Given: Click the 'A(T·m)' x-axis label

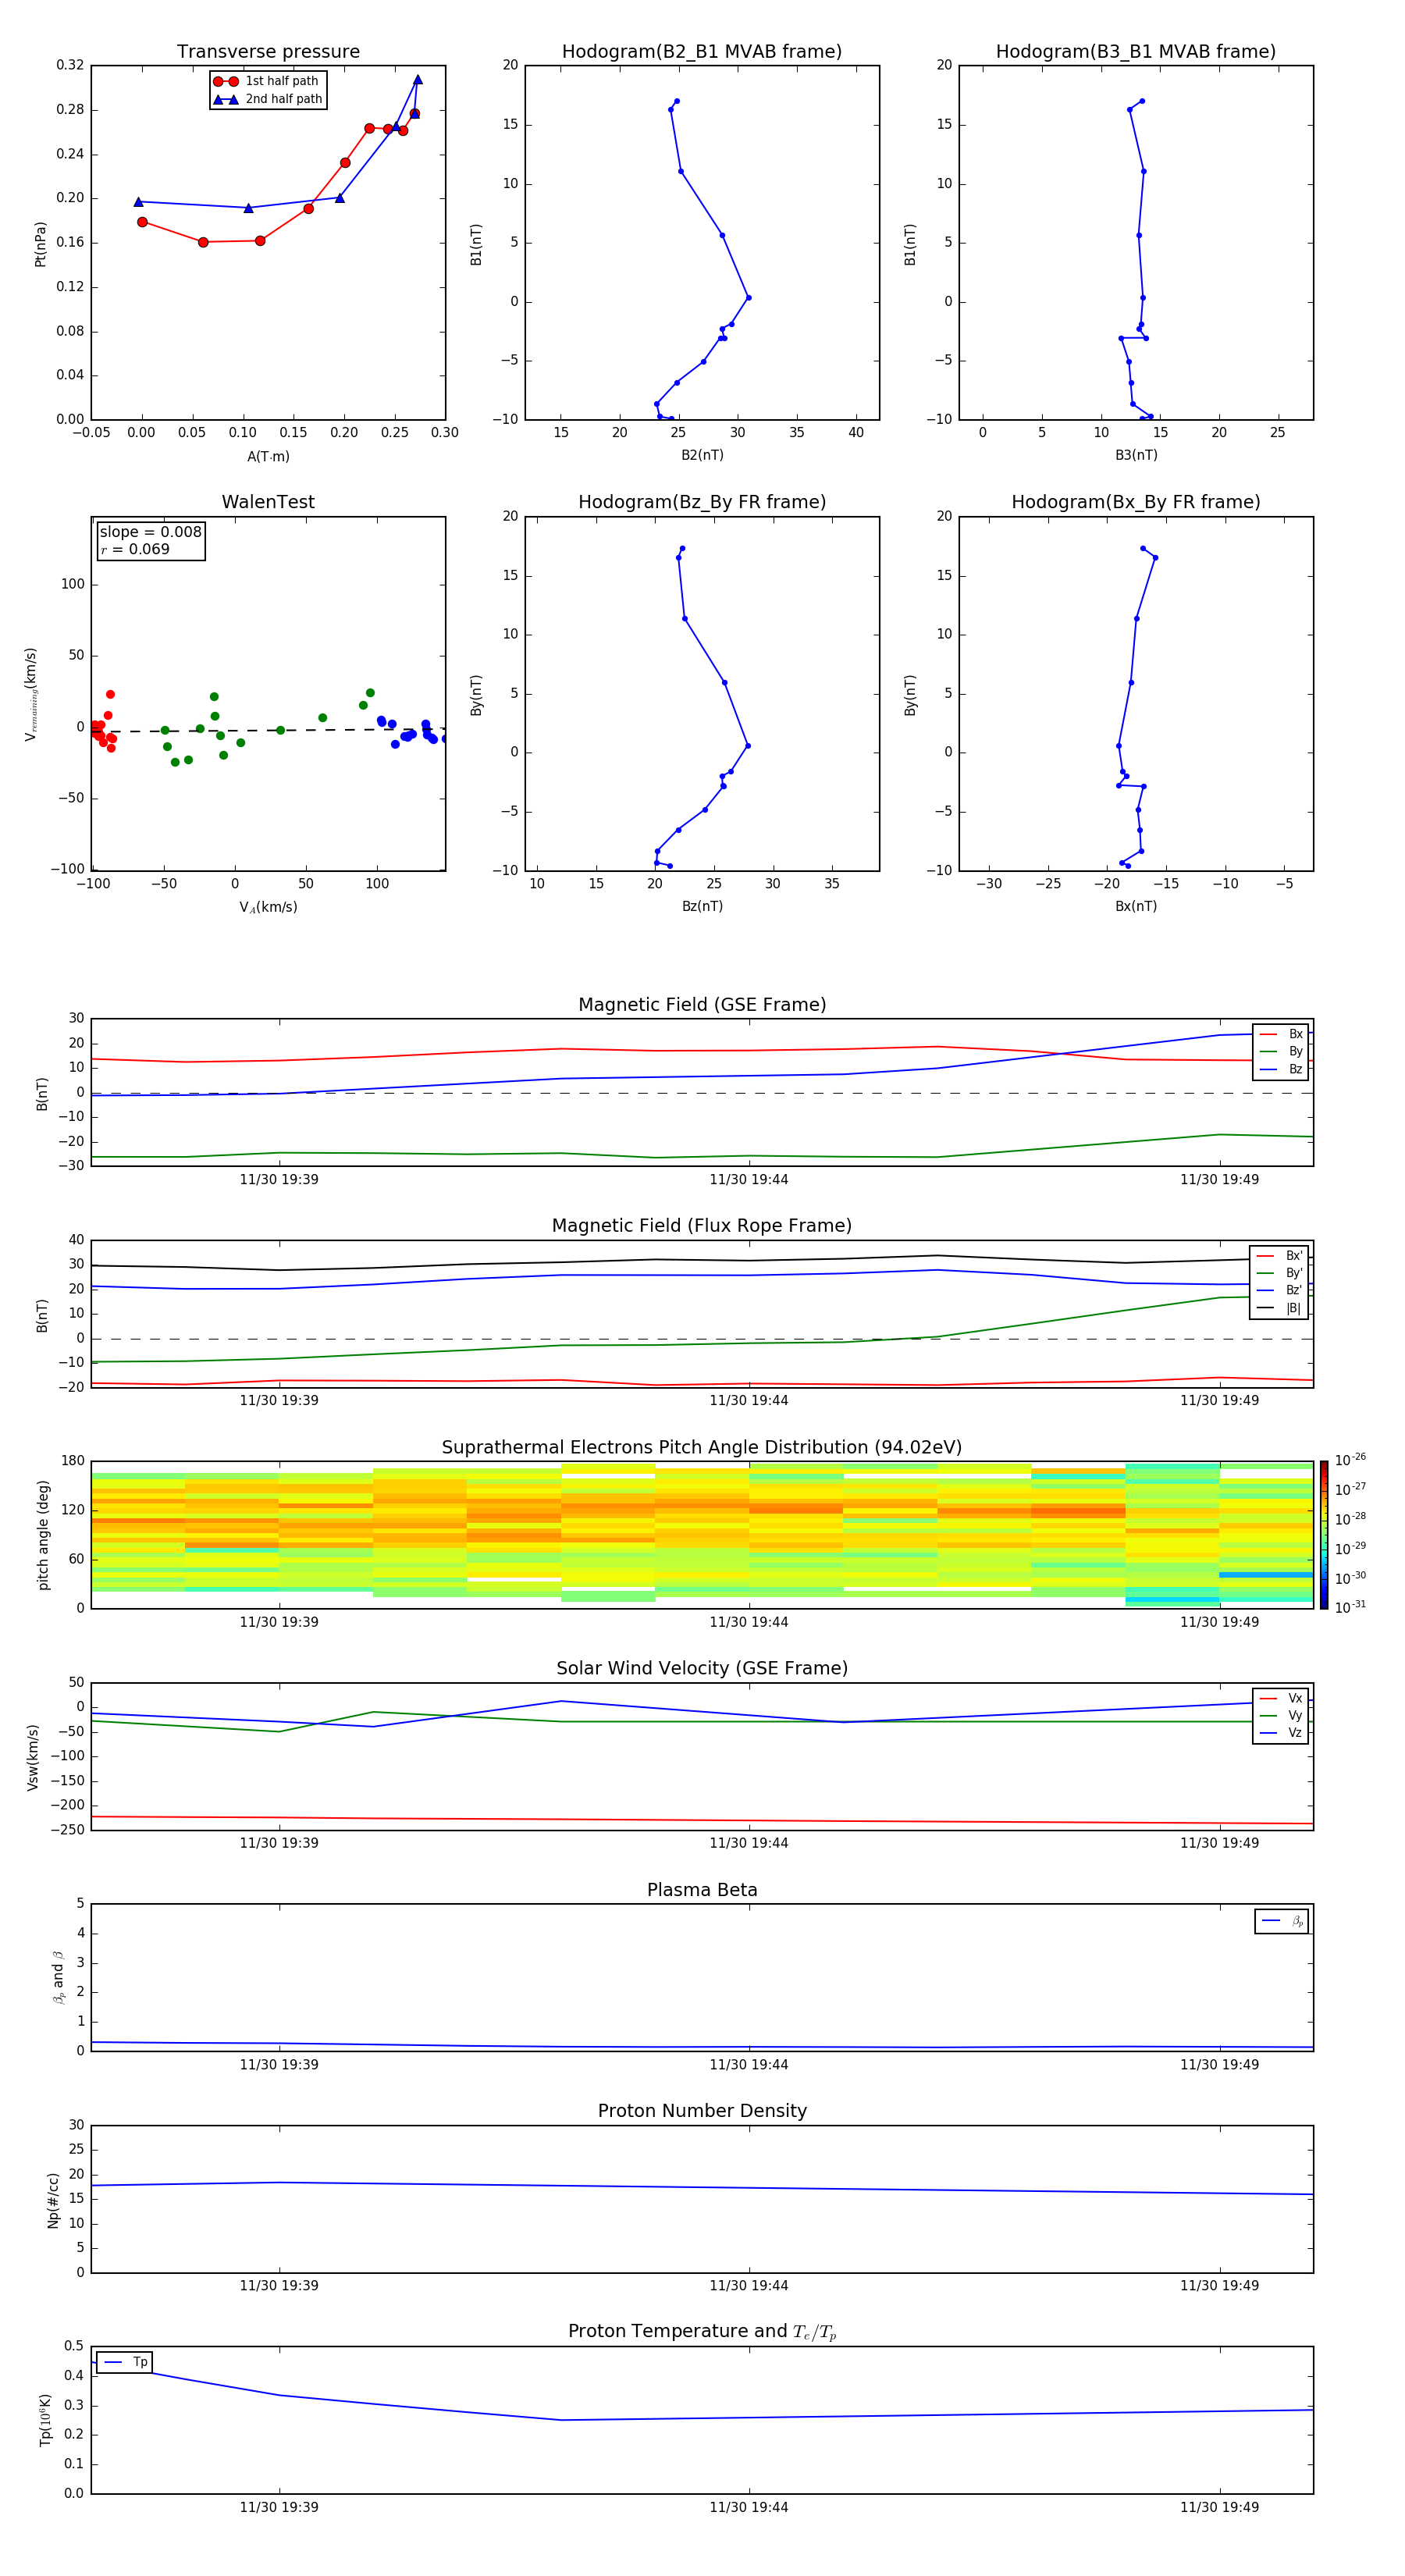Looking at the screenshot, I should tap(268, 457).
